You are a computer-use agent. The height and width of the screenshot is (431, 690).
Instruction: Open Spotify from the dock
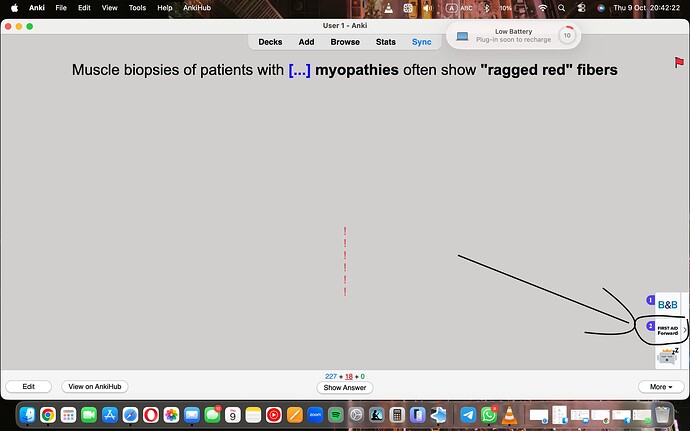coord(336,414)
